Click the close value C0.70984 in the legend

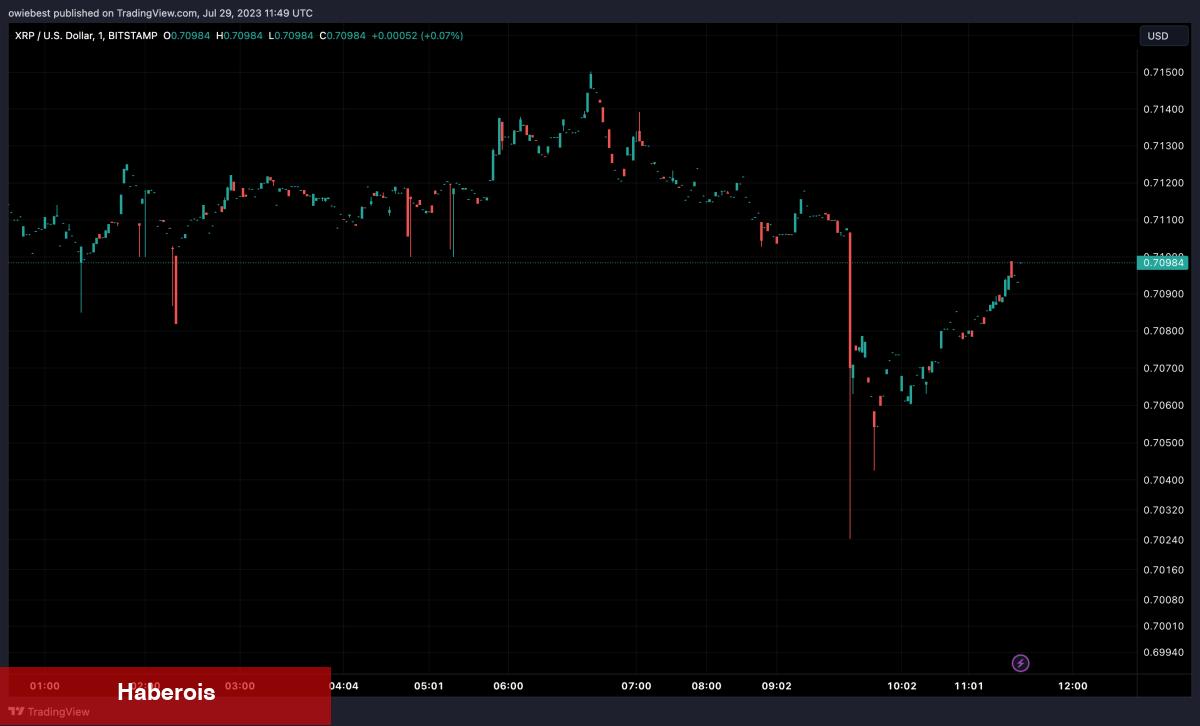coord(341,36)
